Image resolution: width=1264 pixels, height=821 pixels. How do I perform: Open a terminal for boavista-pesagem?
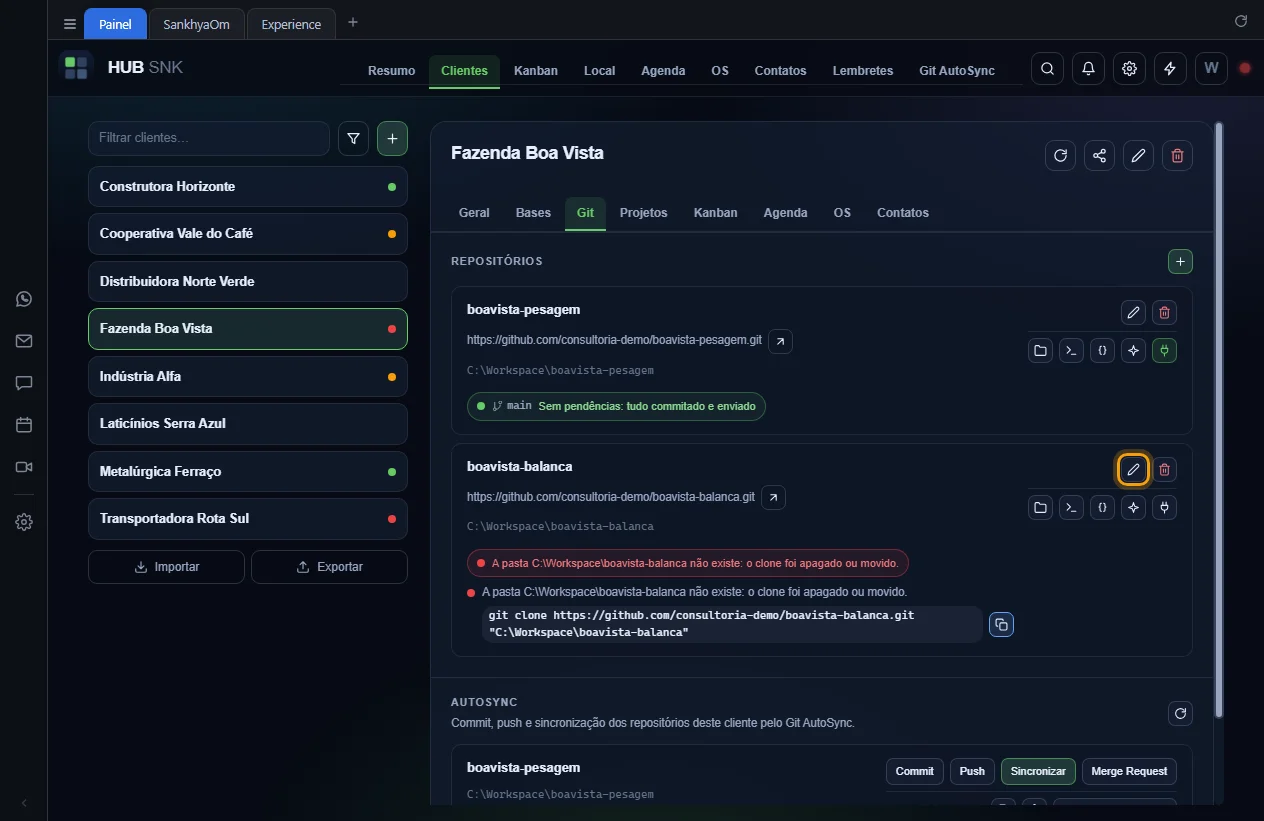[x=1071, y=351]
